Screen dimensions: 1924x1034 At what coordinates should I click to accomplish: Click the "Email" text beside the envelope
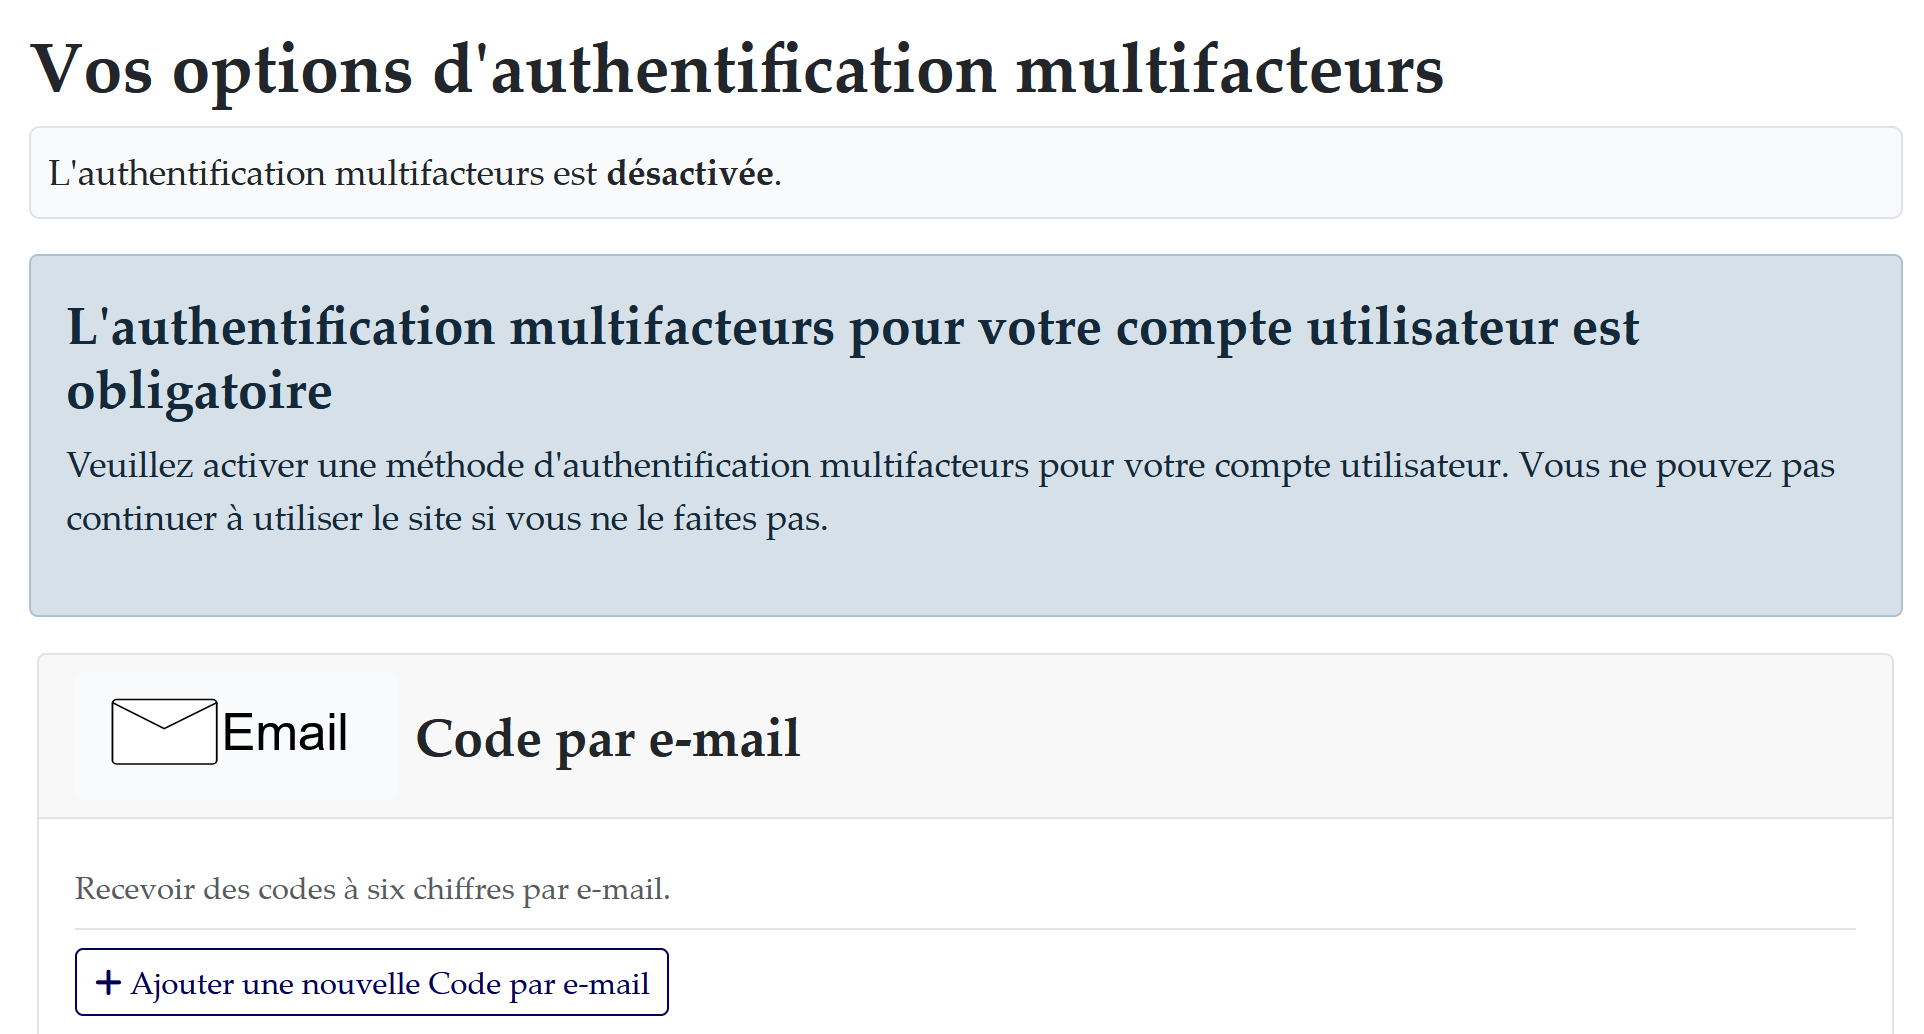pos(285,733)
